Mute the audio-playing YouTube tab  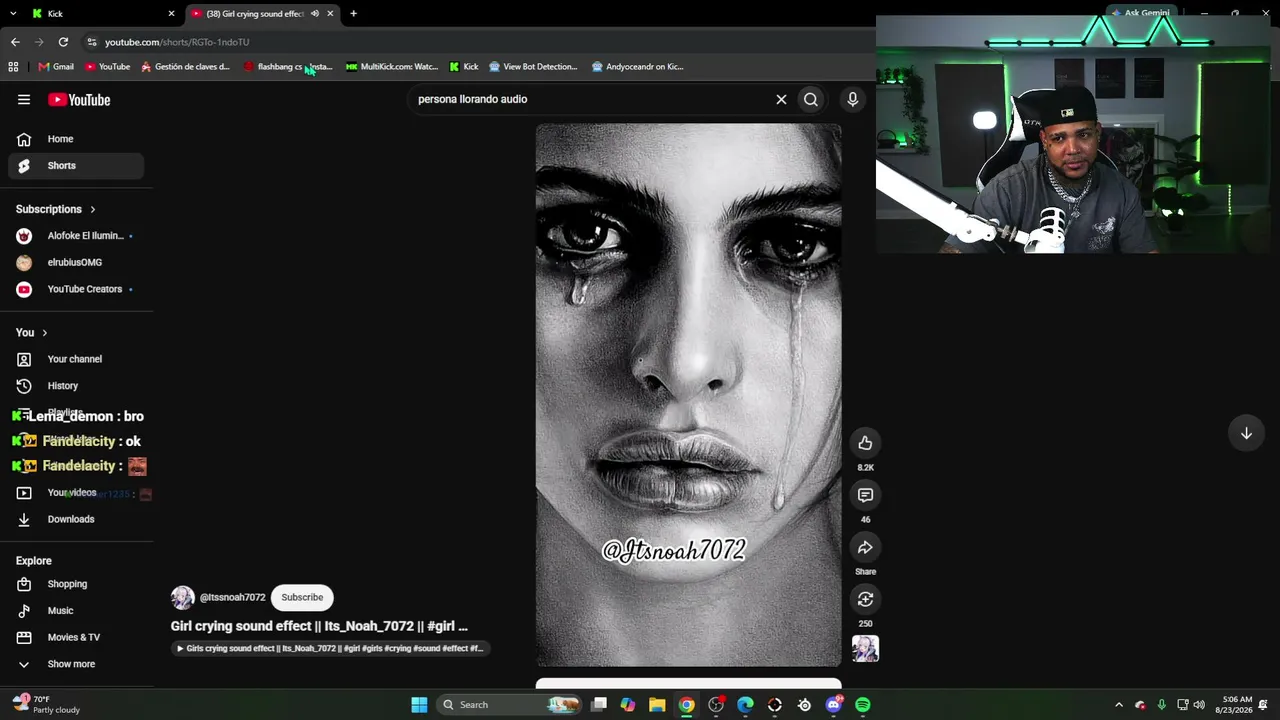click(x=314, y=14)
